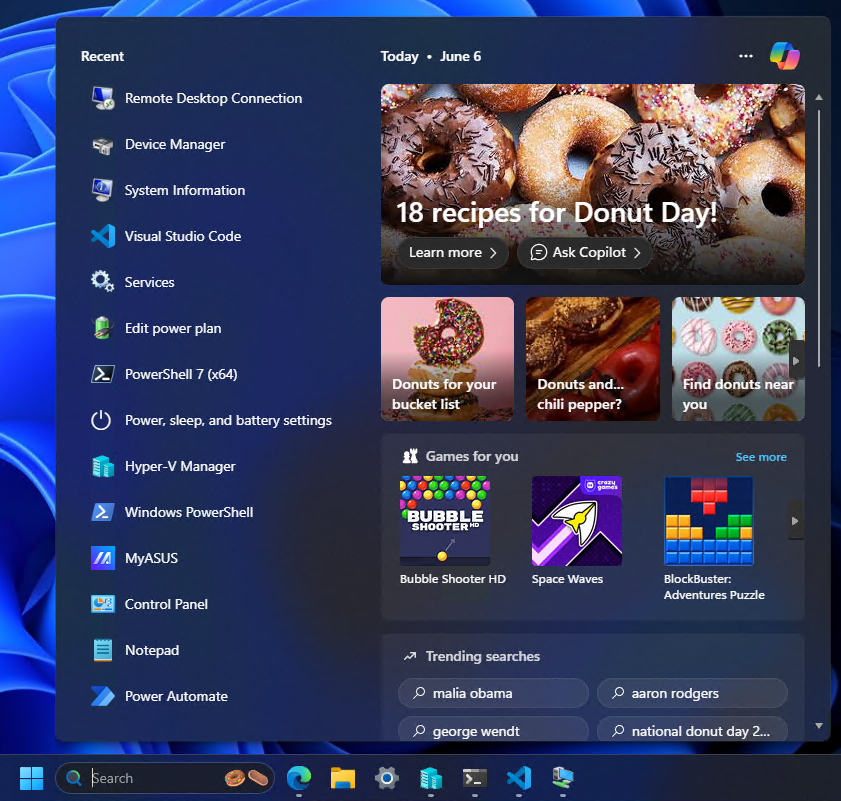Click the 'Today • June 6' date heading
The image size is (841, 801).
(431, 56)
